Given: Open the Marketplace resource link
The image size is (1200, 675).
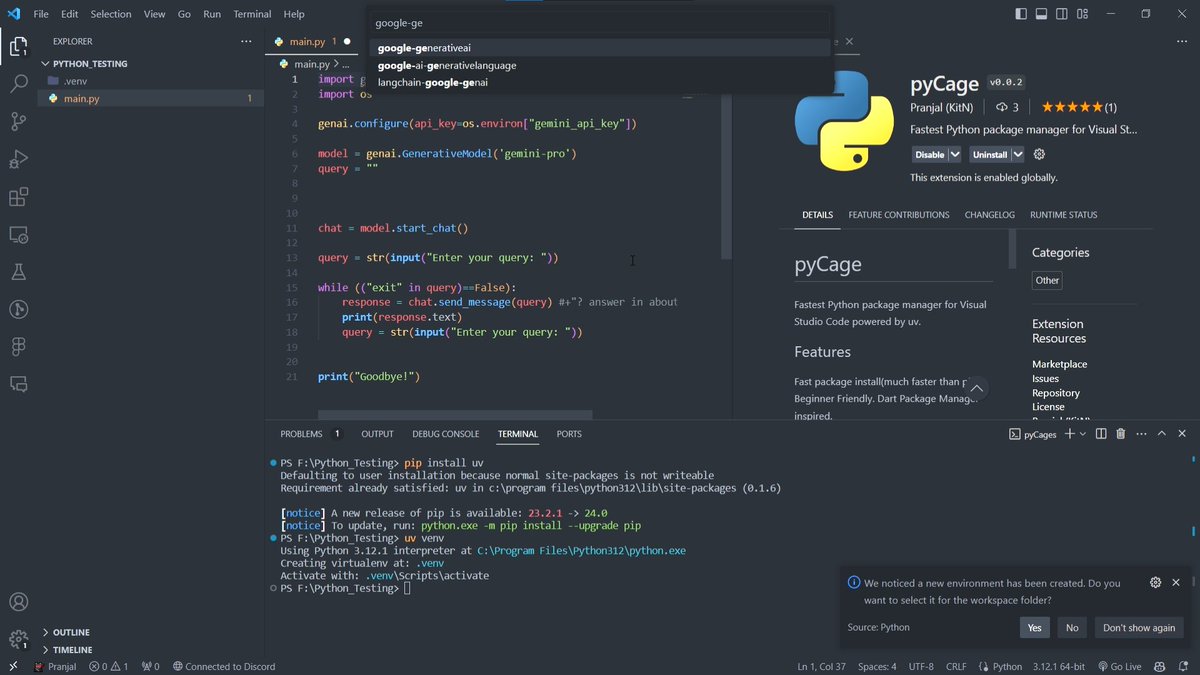Looking at the screenshot, I should [x=1059, y=364].
